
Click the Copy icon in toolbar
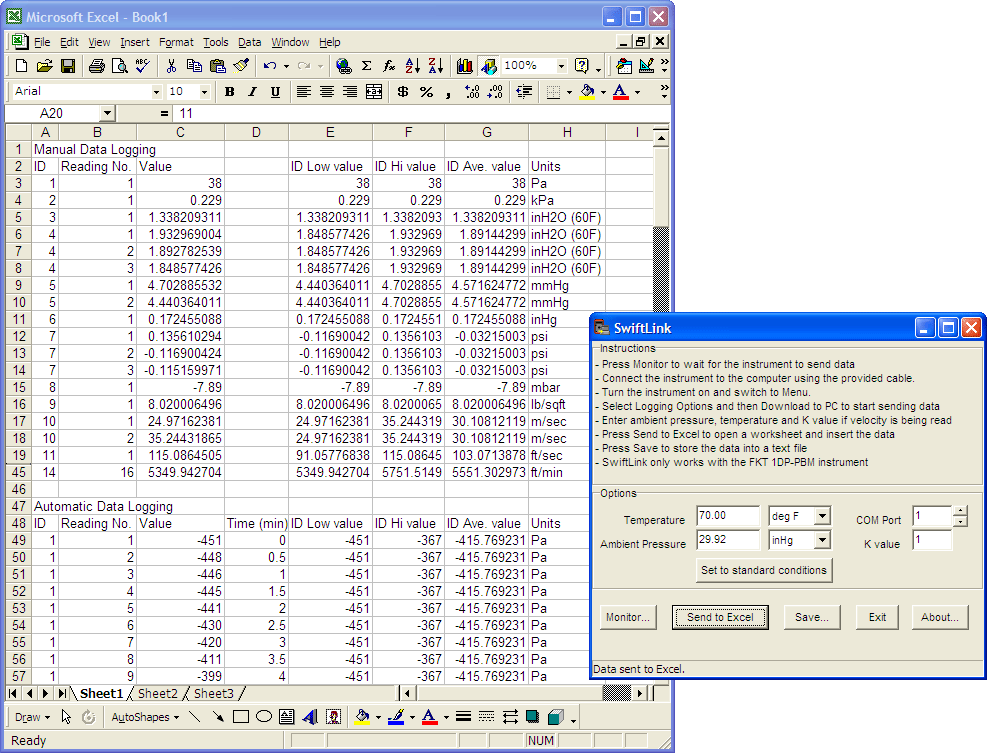pyautogui.click(x=195, y=65)
